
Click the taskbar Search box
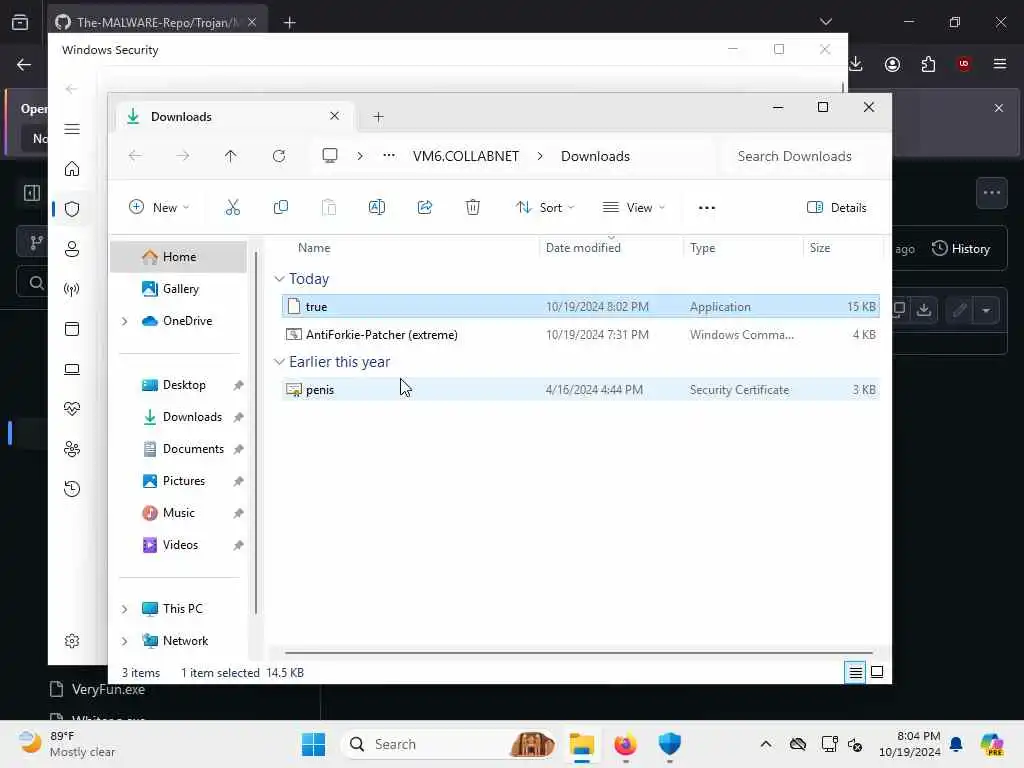[449, 744]
